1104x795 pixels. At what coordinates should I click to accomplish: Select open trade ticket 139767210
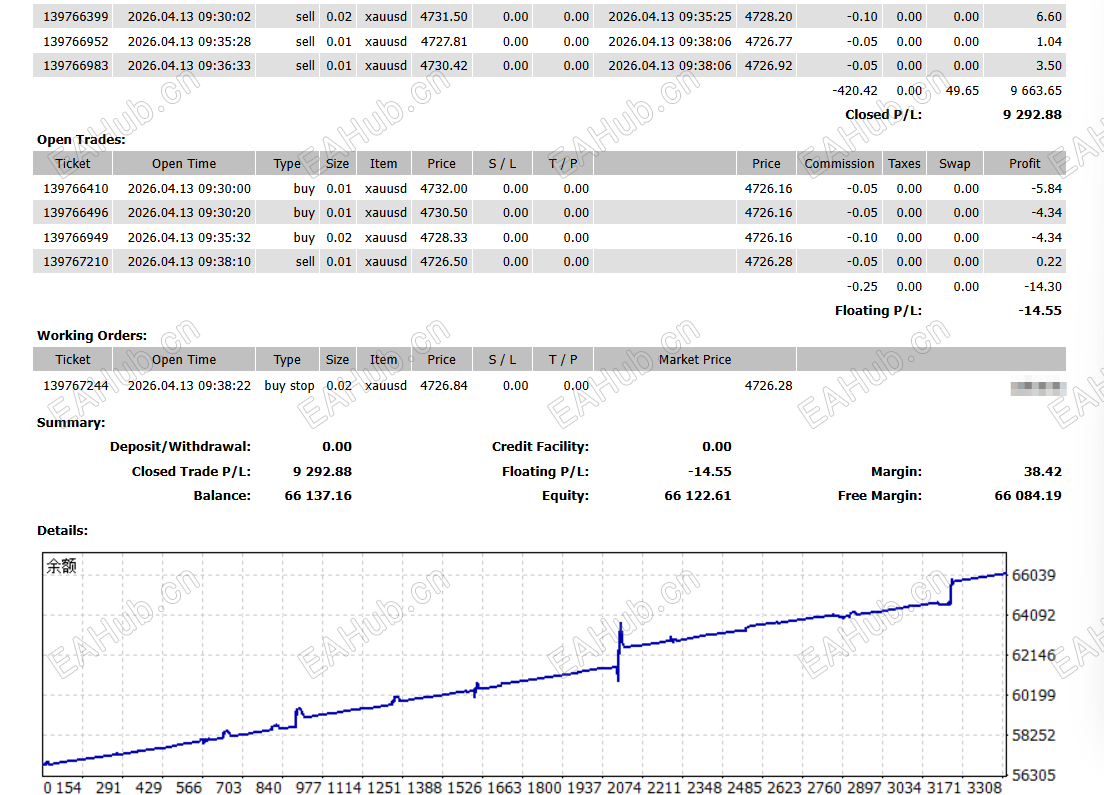coord(76,262)
